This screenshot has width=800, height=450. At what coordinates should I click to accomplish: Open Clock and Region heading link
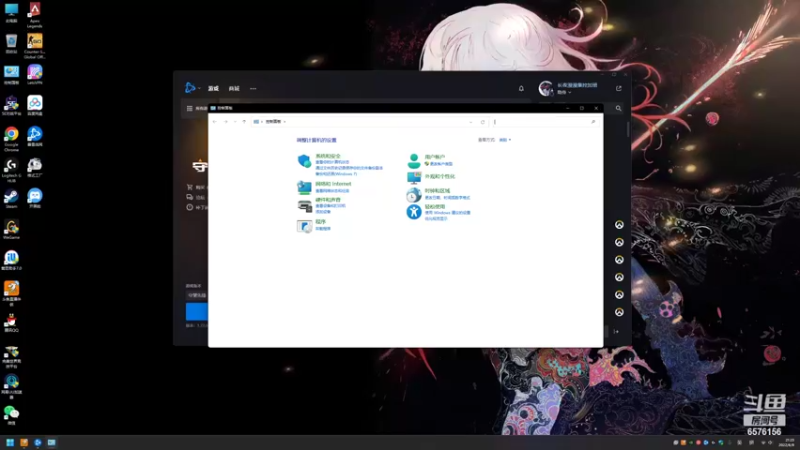(437, 191)
